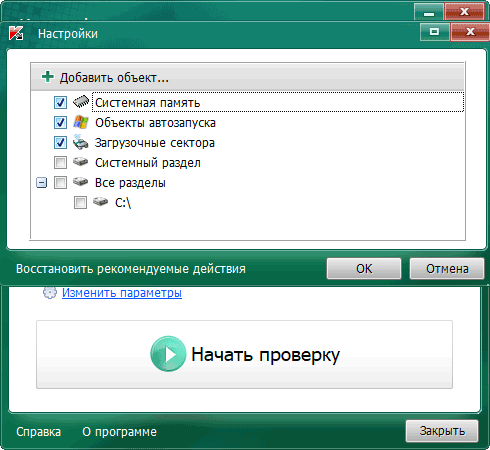Click the disk icon next to Все разделы
This screenshot has width=490, height=450.
[x=81, y=182]
